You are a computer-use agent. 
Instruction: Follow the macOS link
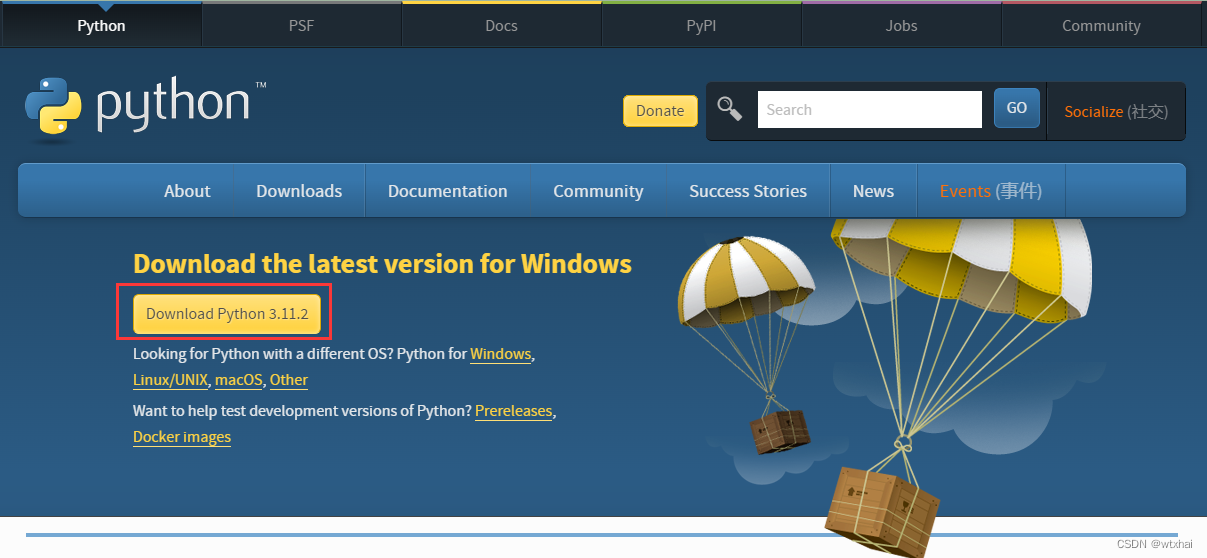pos(238,380)
